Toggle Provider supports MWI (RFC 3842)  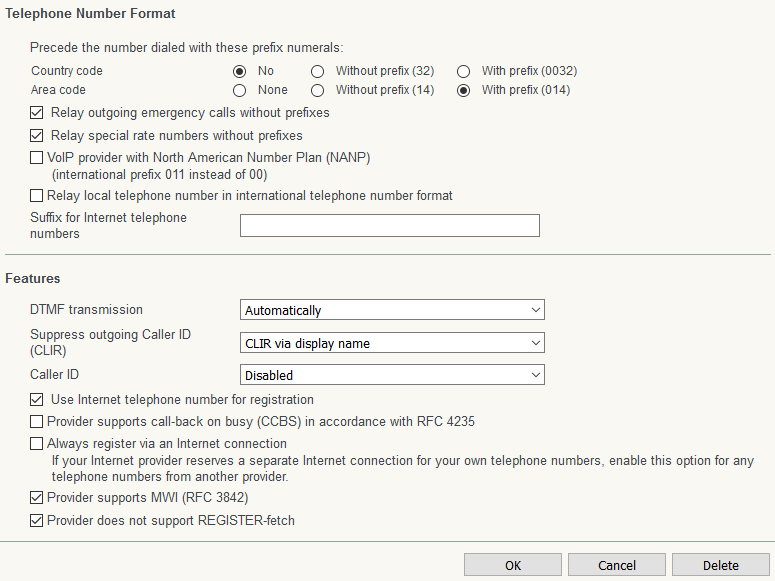[x=38, y=498]
